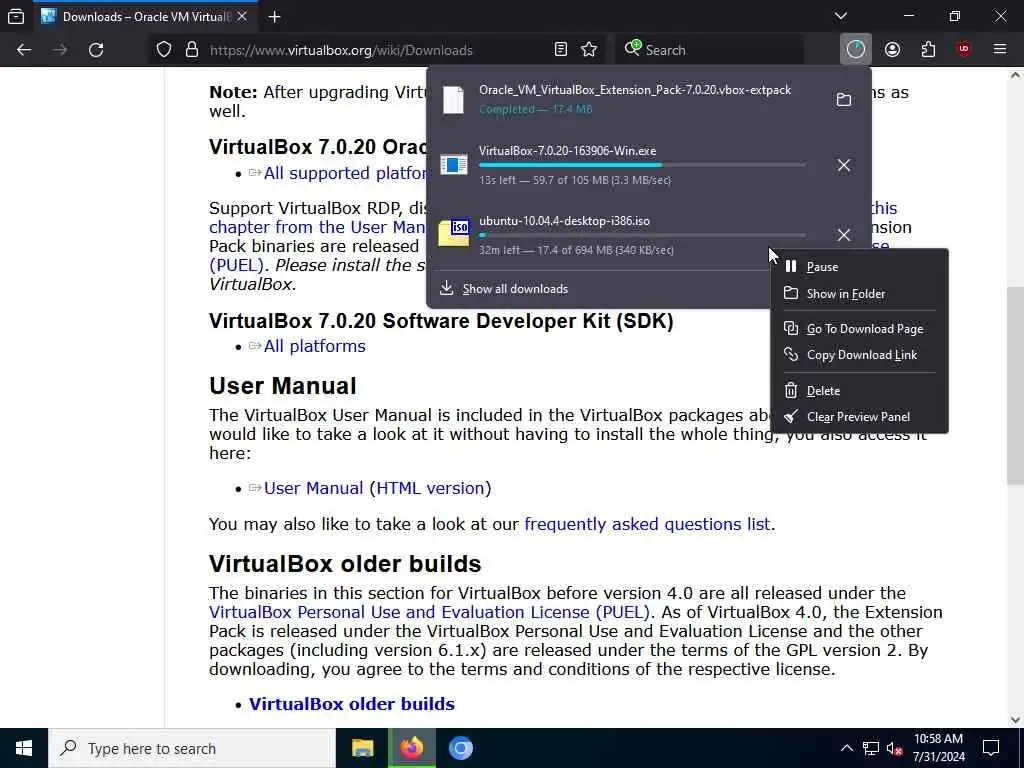Toggle reader view icon in address bar
Viewport: 1024px width, 768px height.
560,50
